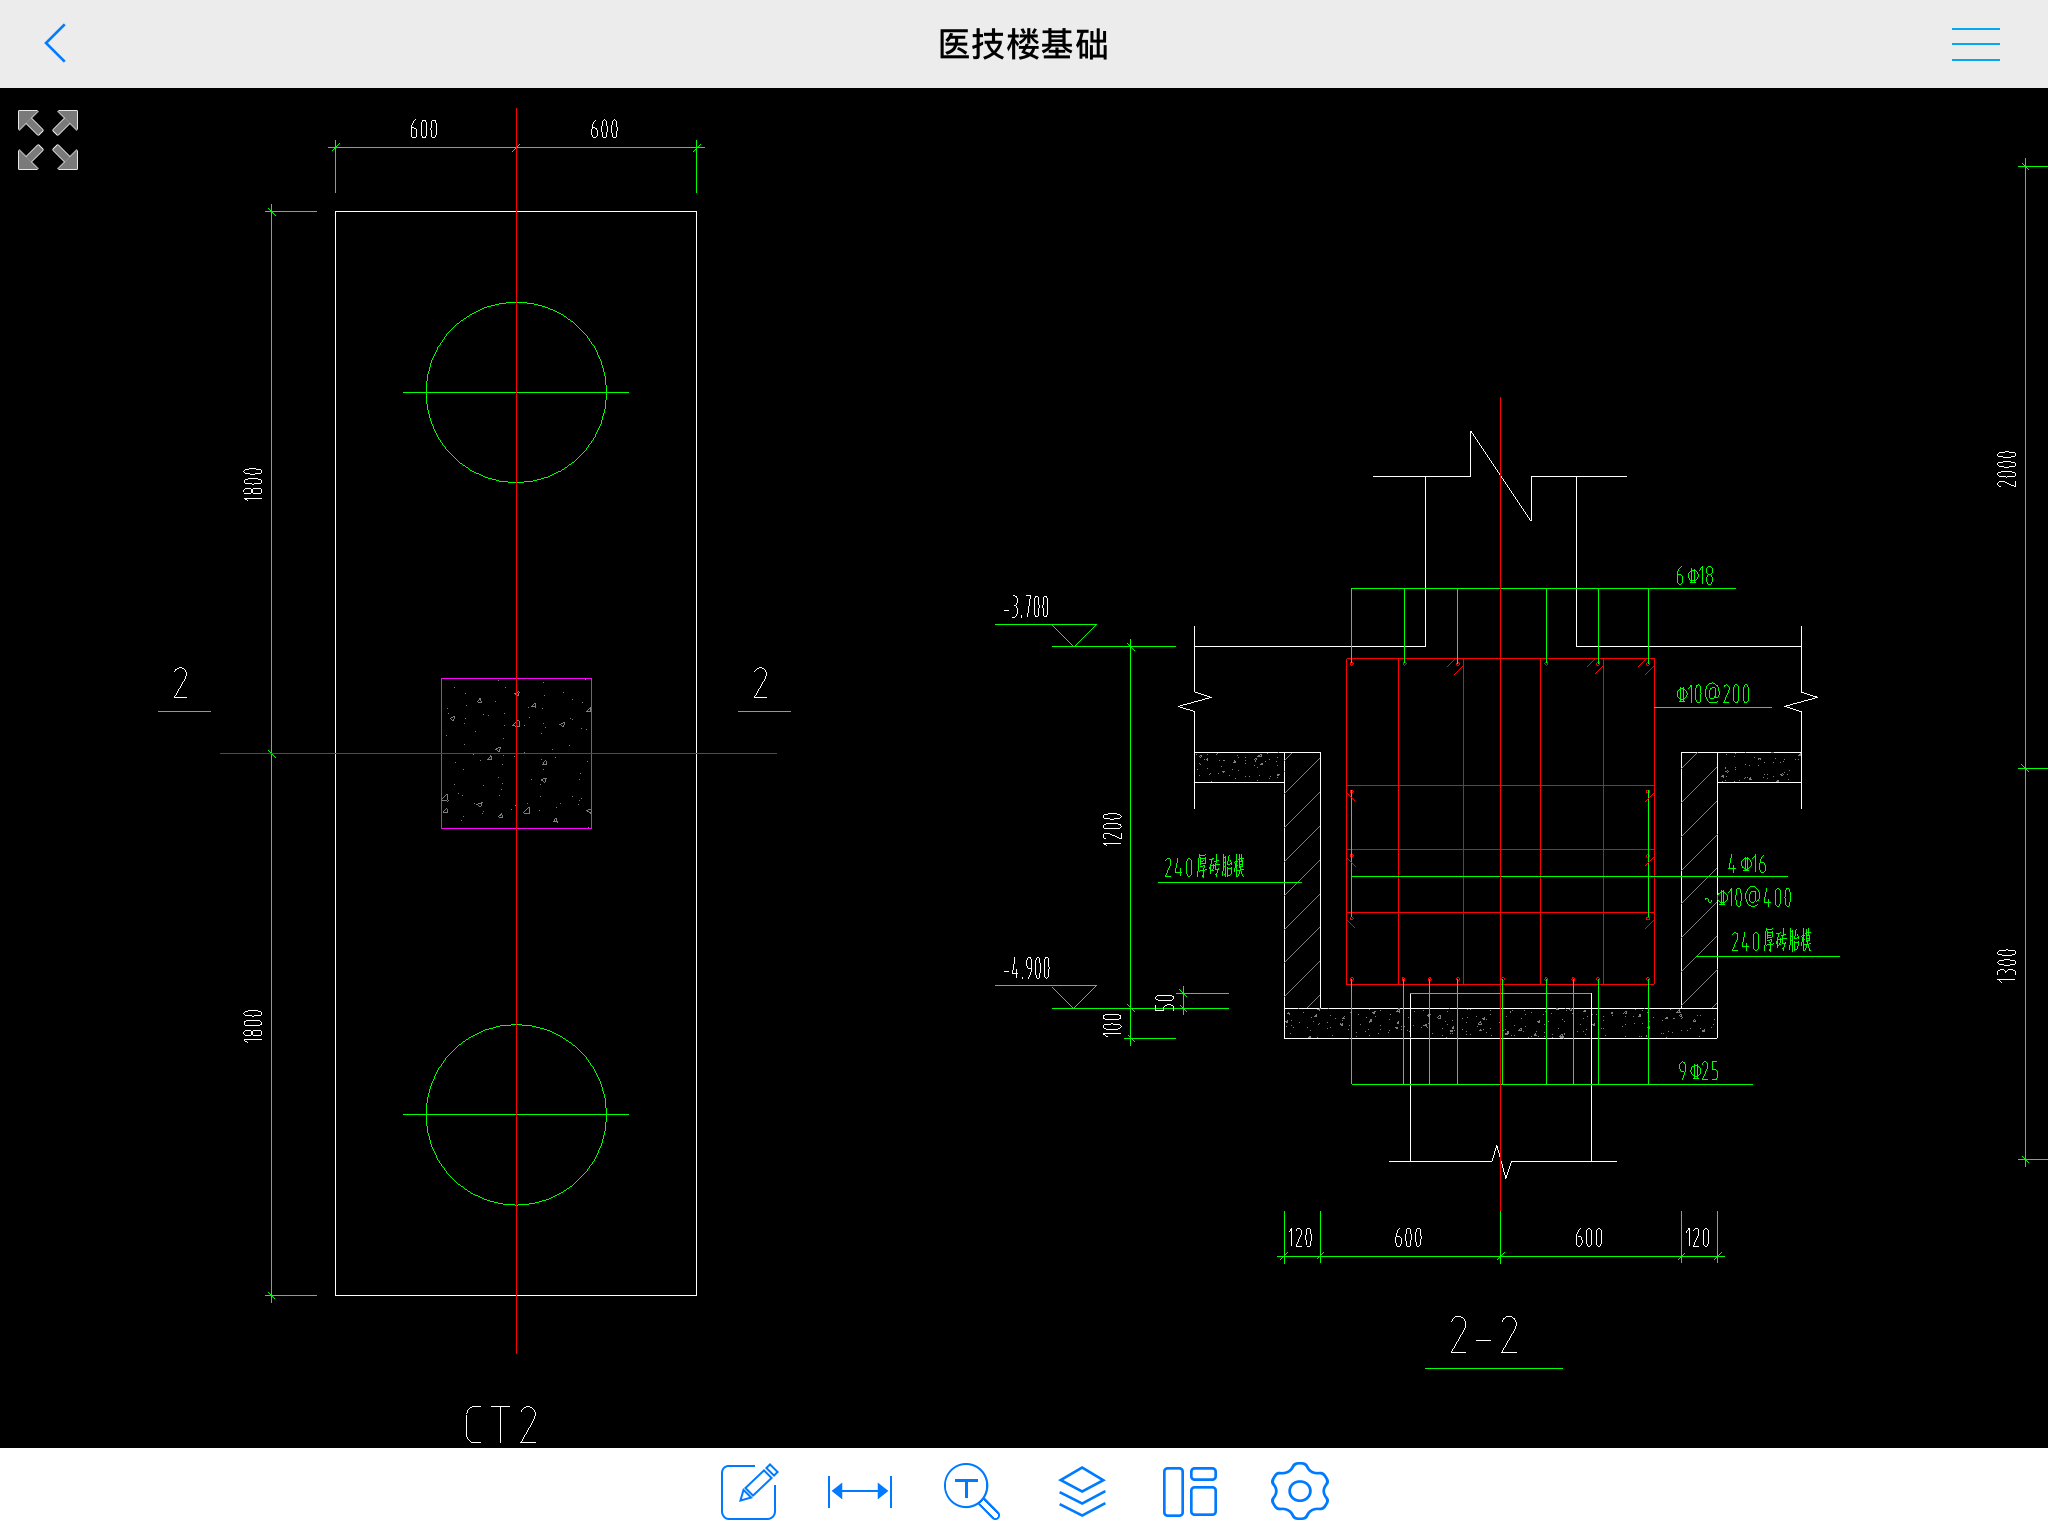
Task: Select the 2-2 section title
Action: [1485, 1335]
